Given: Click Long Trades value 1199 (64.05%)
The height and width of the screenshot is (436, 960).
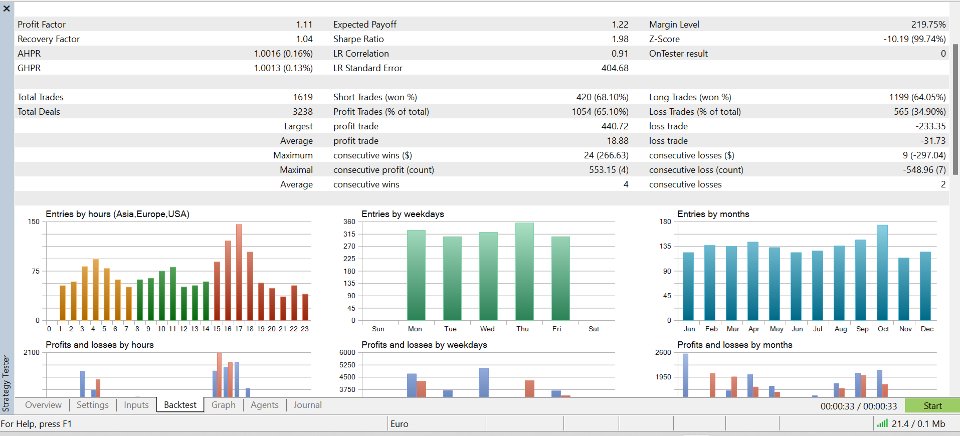Looking at the screenshot, I should click(917, 97).
